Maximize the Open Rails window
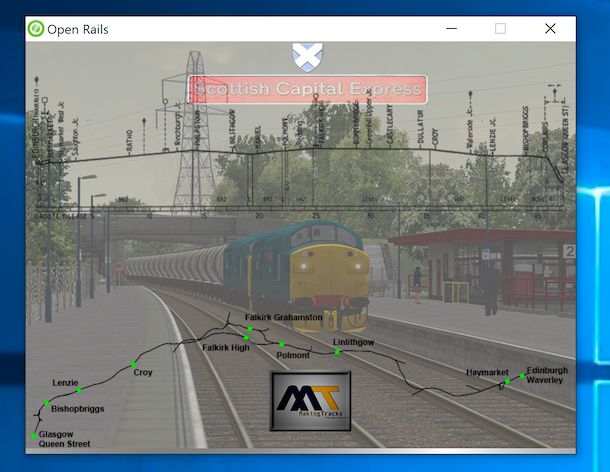 500,28
